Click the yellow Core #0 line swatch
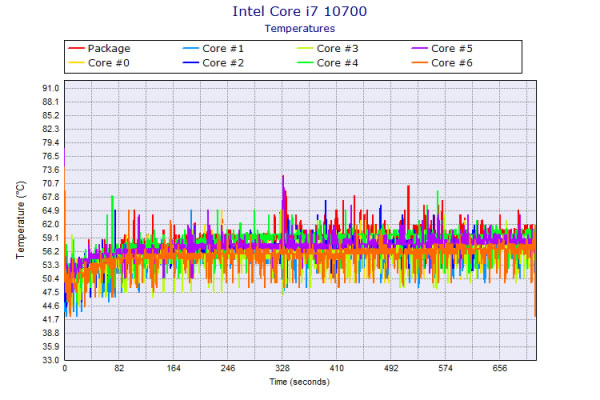This screenshot has height=400, width=600. point(76,62)
